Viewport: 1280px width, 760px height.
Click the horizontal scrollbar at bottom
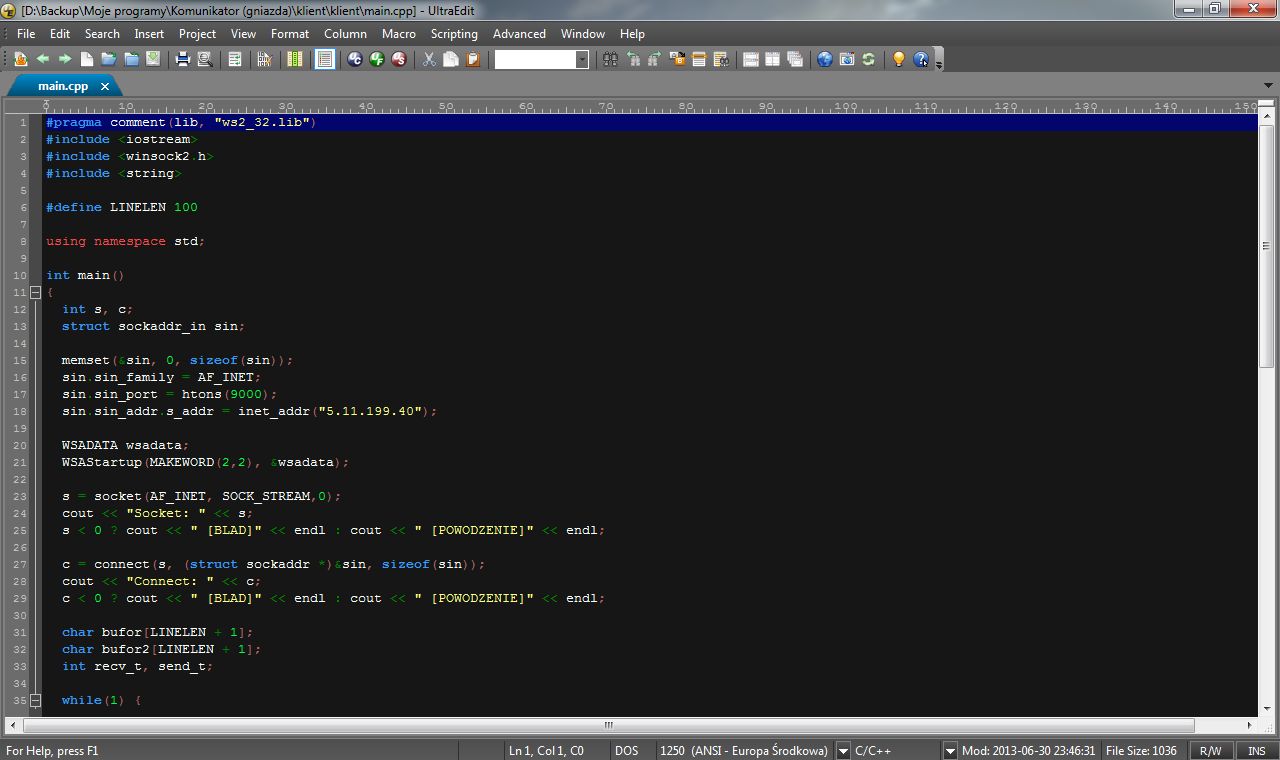pos(607,724)
